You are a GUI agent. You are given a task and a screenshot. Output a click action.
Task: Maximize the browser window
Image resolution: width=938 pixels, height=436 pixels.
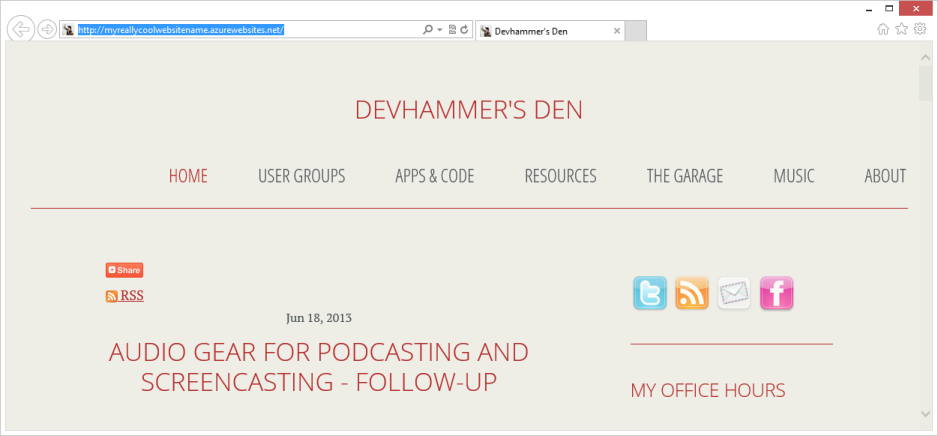(x=889, y=9)
